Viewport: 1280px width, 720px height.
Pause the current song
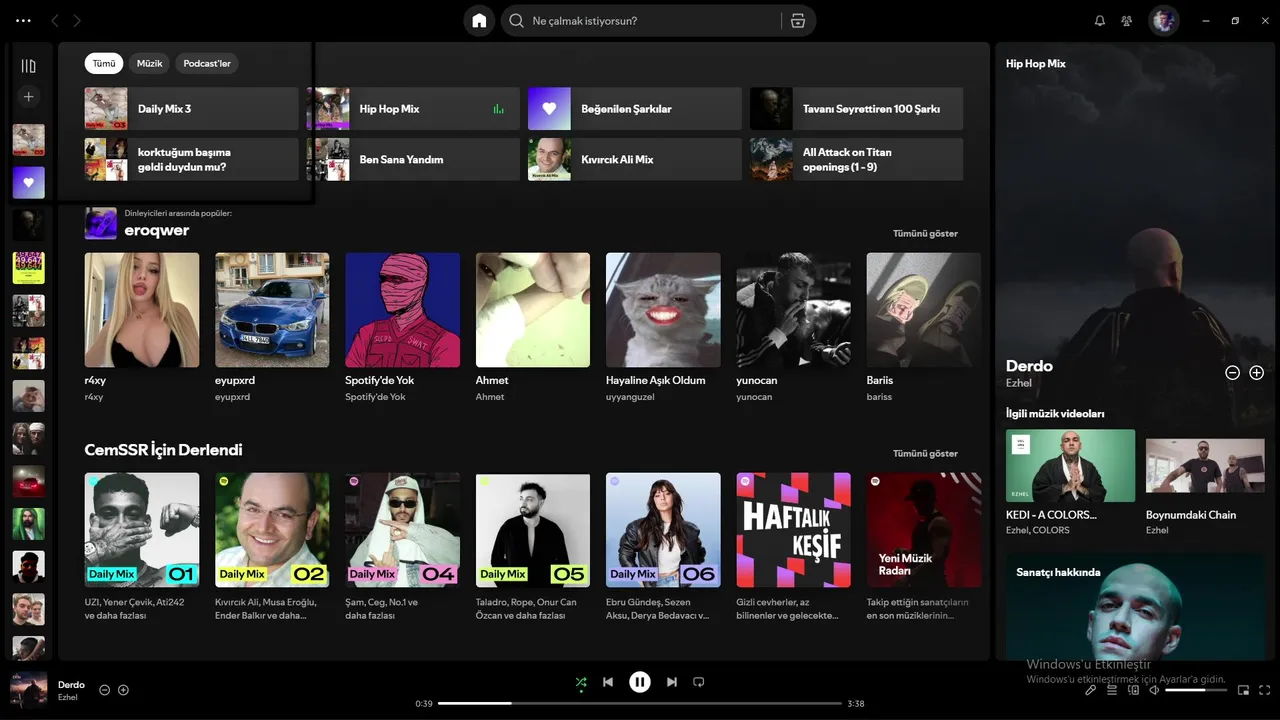click(x=640, y=682)
